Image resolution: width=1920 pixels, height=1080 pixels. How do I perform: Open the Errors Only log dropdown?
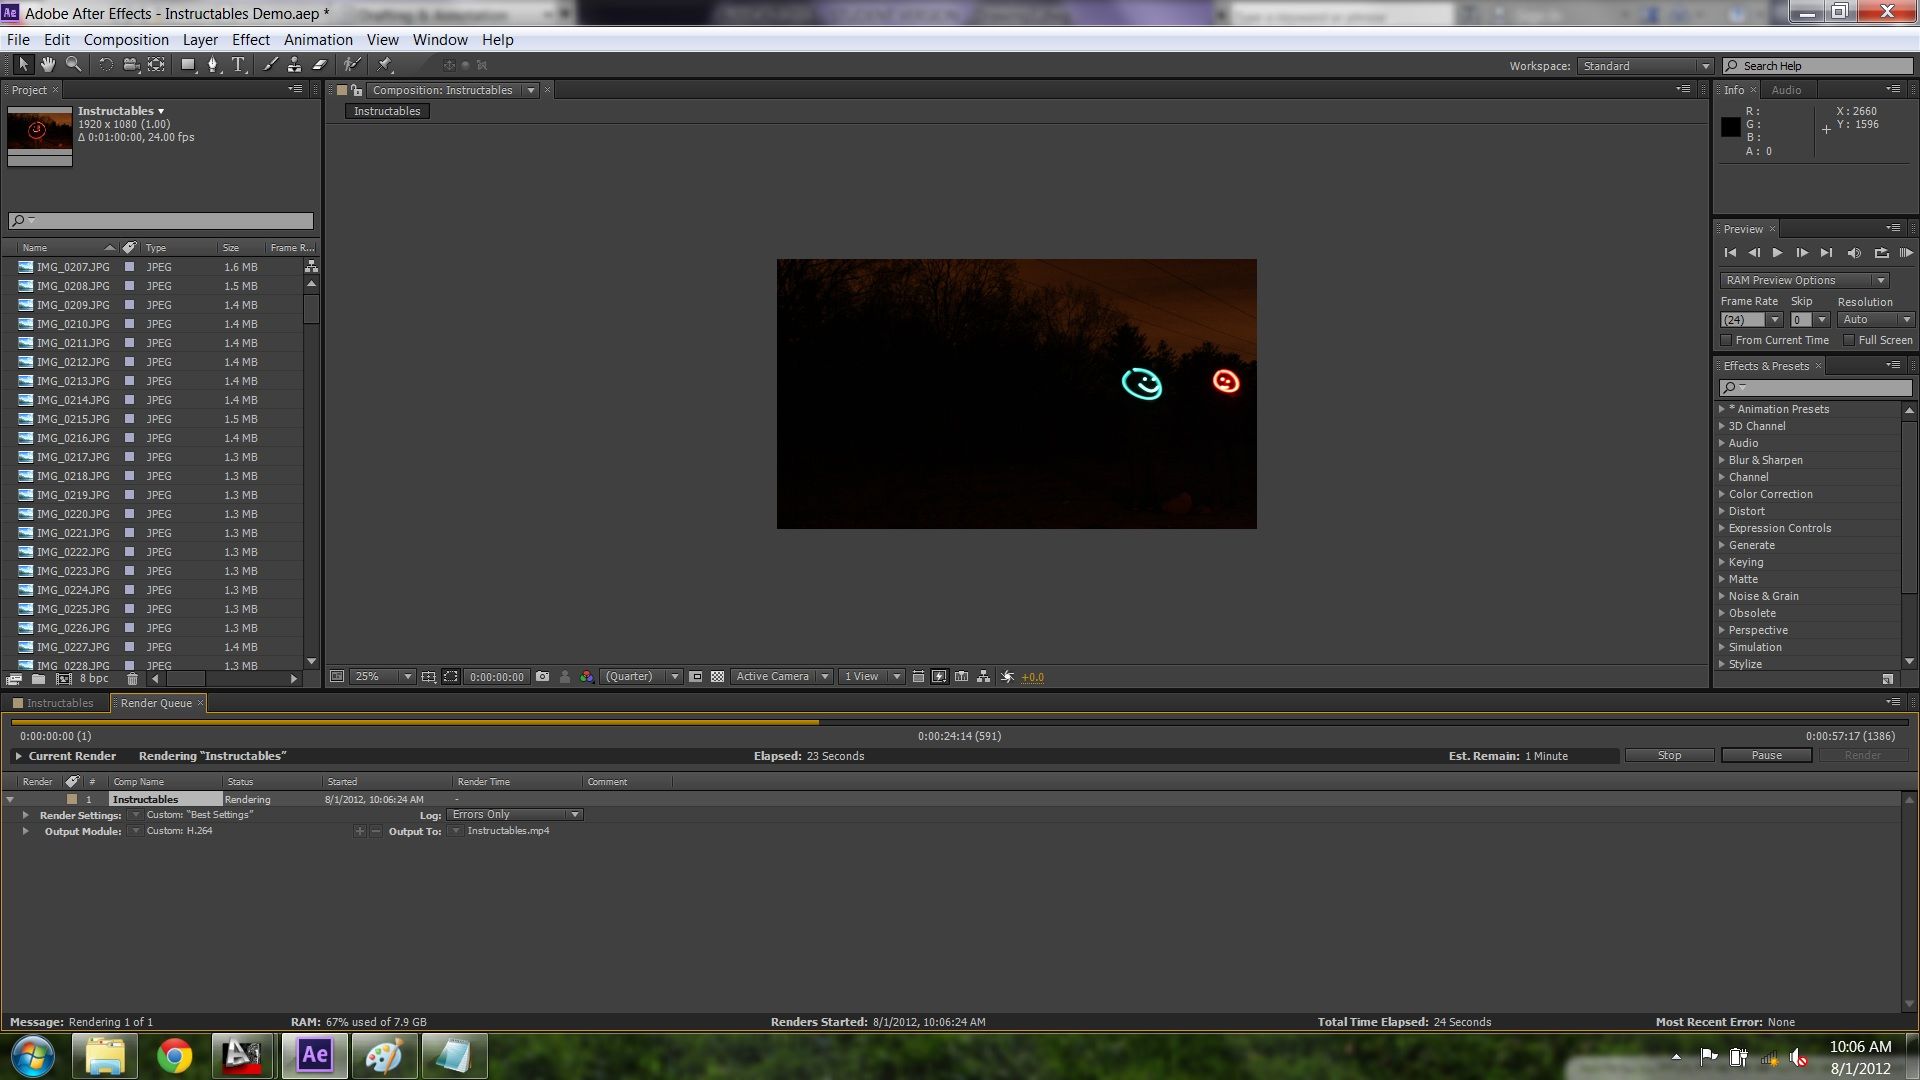point(515,815)
